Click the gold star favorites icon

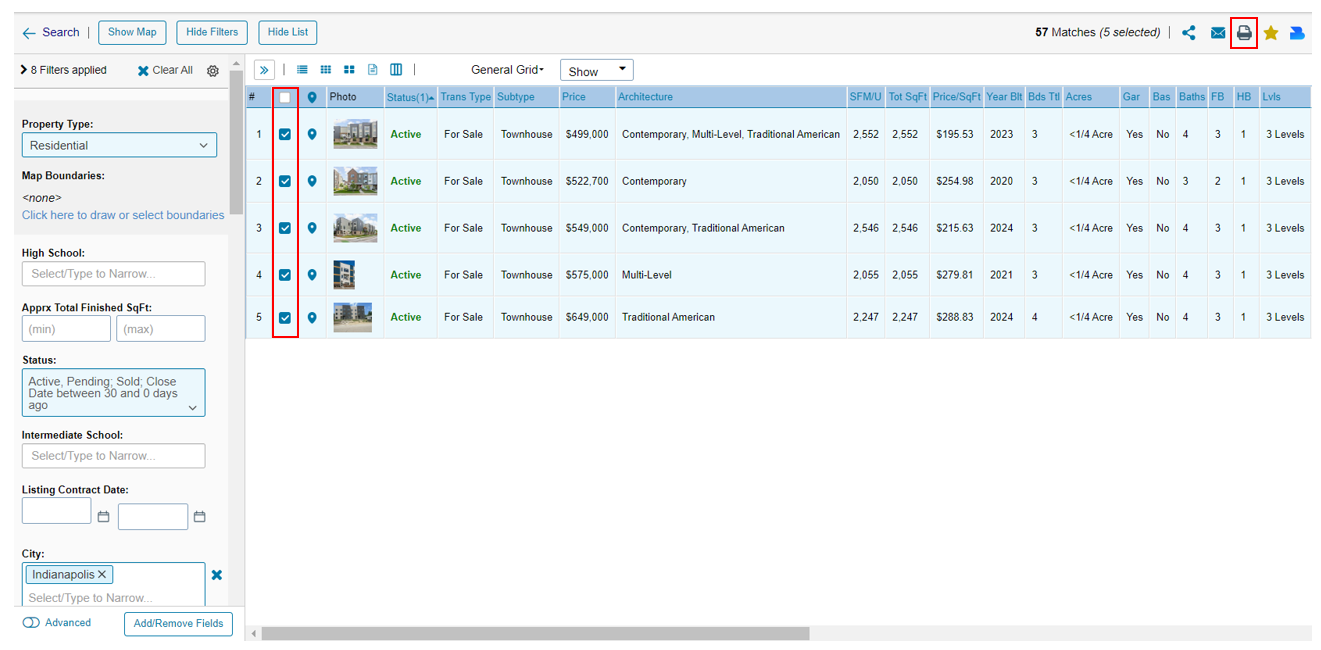1271,33
